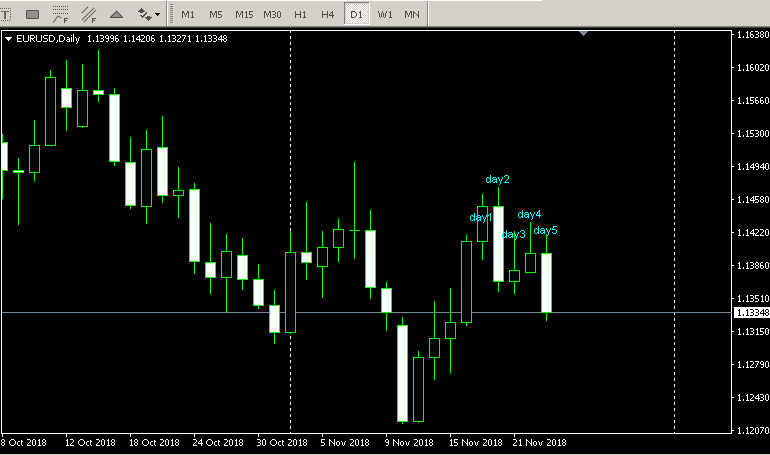Click the 30 Oct 2018 date label
The height and width of the screenshot is (455, 770).
pos(282,443)
